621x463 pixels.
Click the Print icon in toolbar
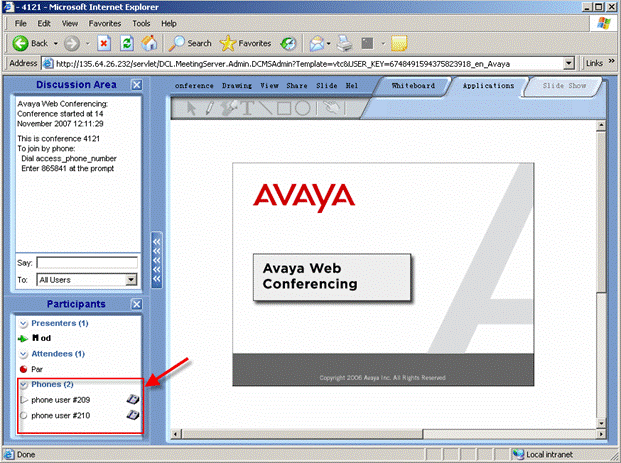click(x=345, y=43)
